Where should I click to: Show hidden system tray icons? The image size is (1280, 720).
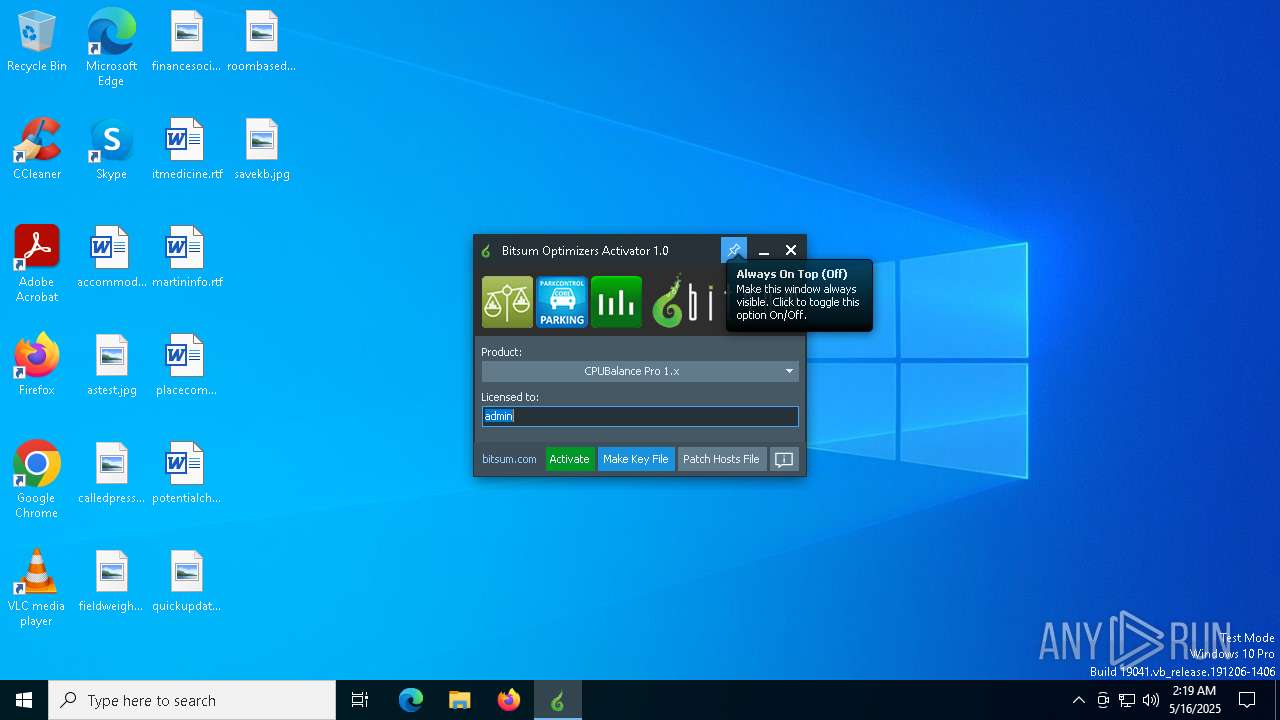[x=1078, y=700]
